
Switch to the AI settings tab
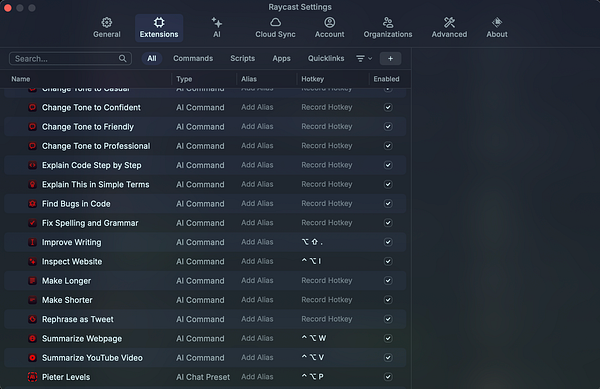(x=217, y=28)
